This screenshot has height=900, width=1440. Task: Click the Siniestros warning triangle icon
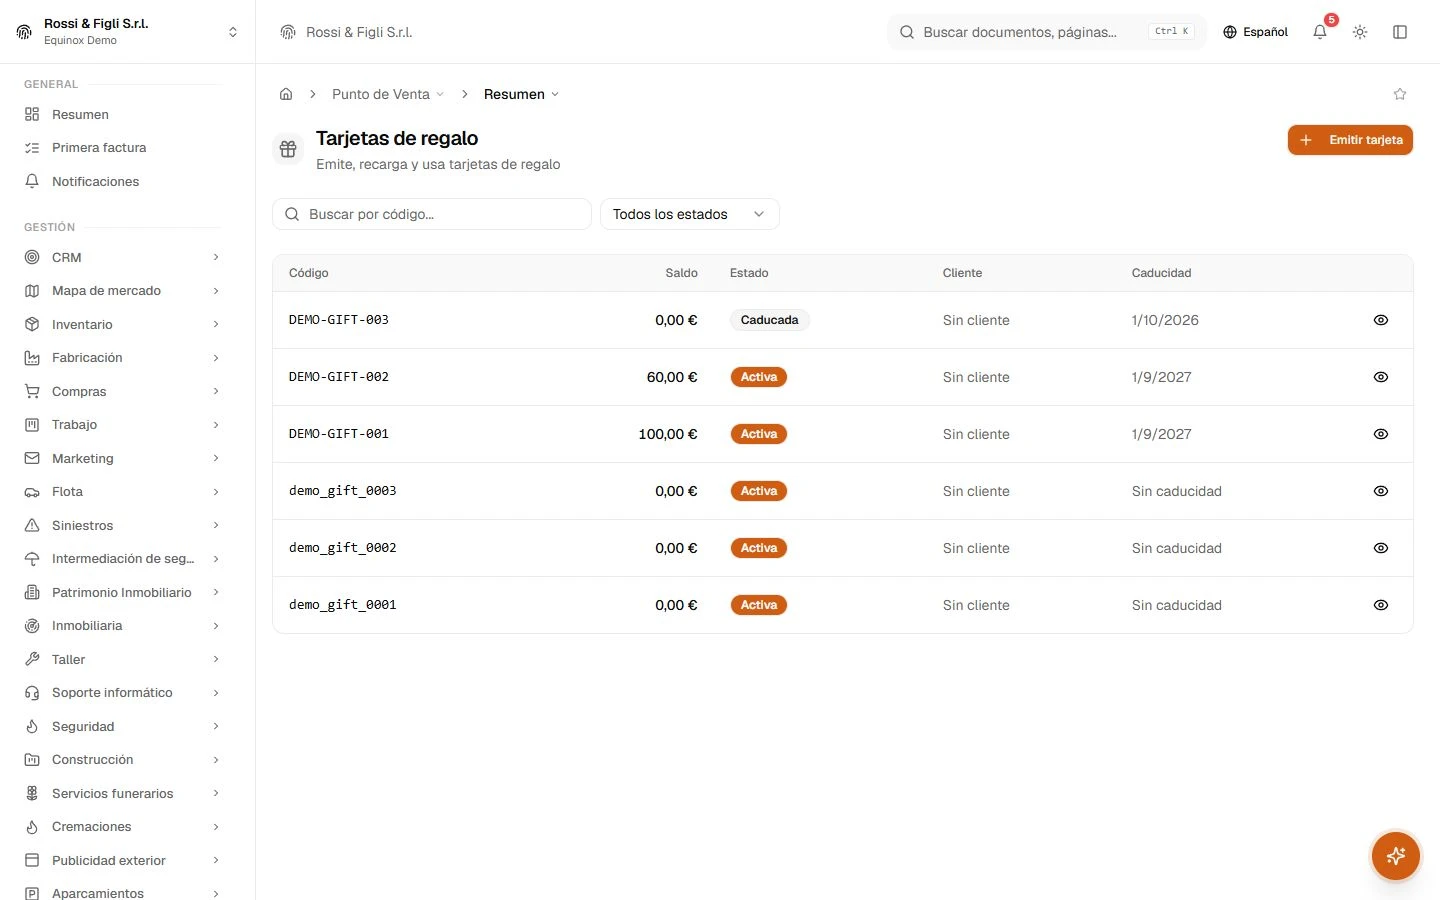32,525
